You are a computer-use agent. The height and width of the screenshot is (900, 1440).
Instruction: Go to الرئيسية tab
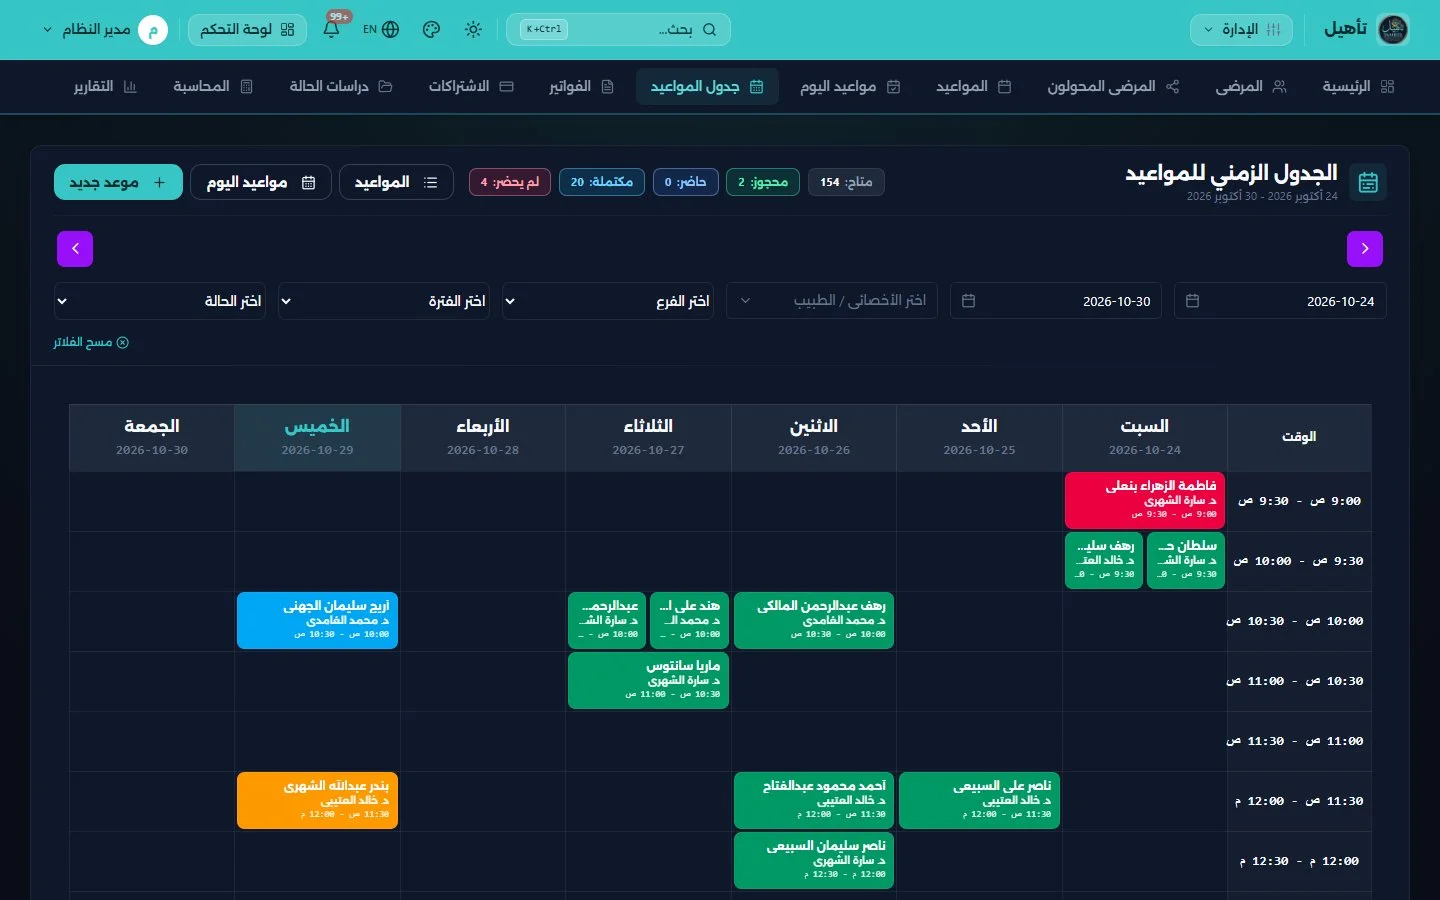[1358, 86]
